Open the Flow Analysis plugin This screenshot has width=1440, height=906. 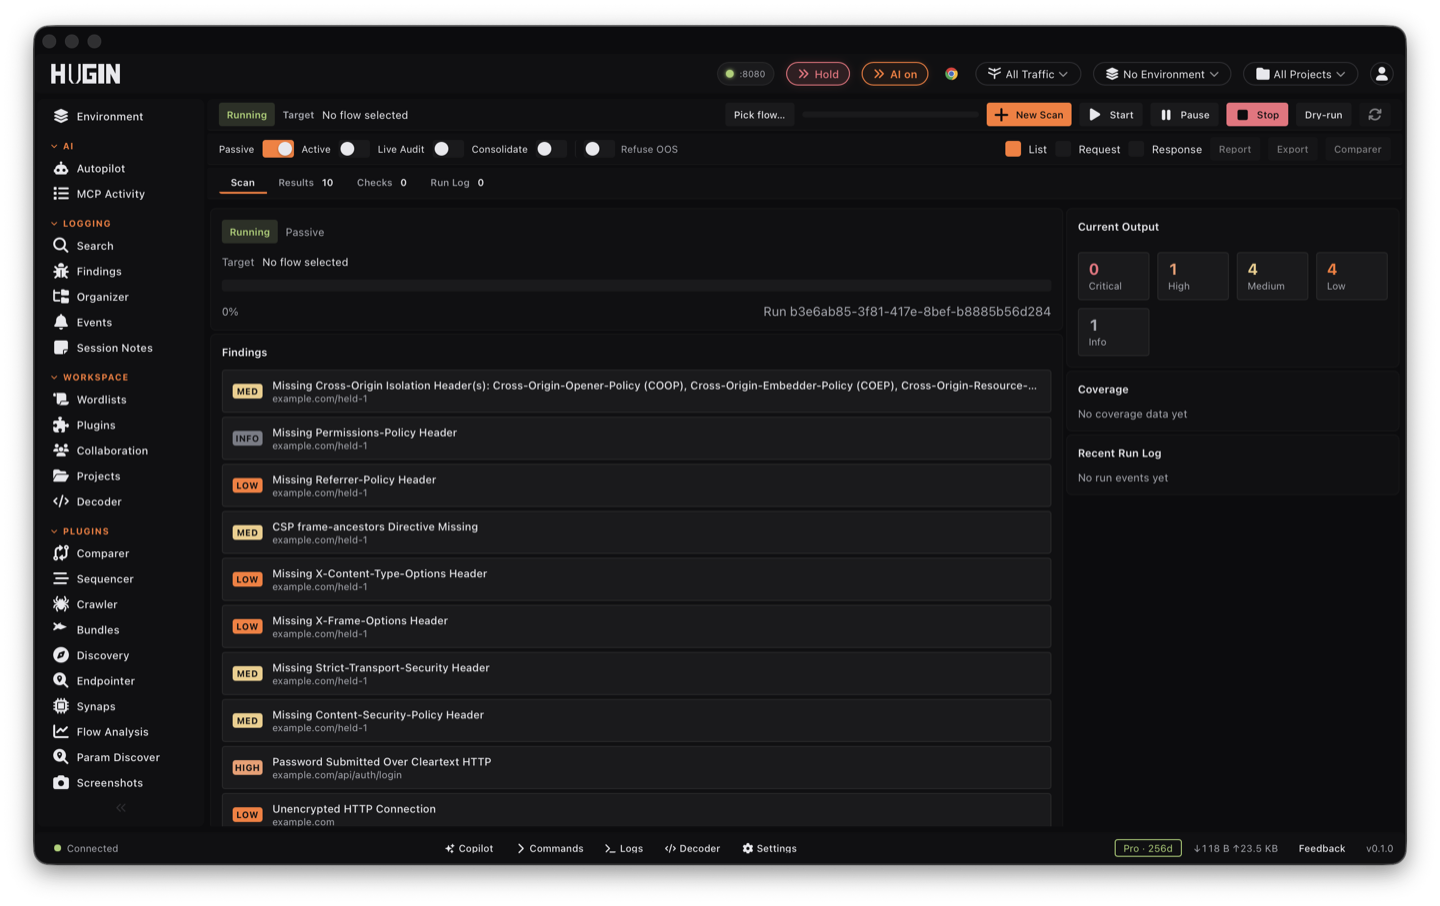(101, 732)
